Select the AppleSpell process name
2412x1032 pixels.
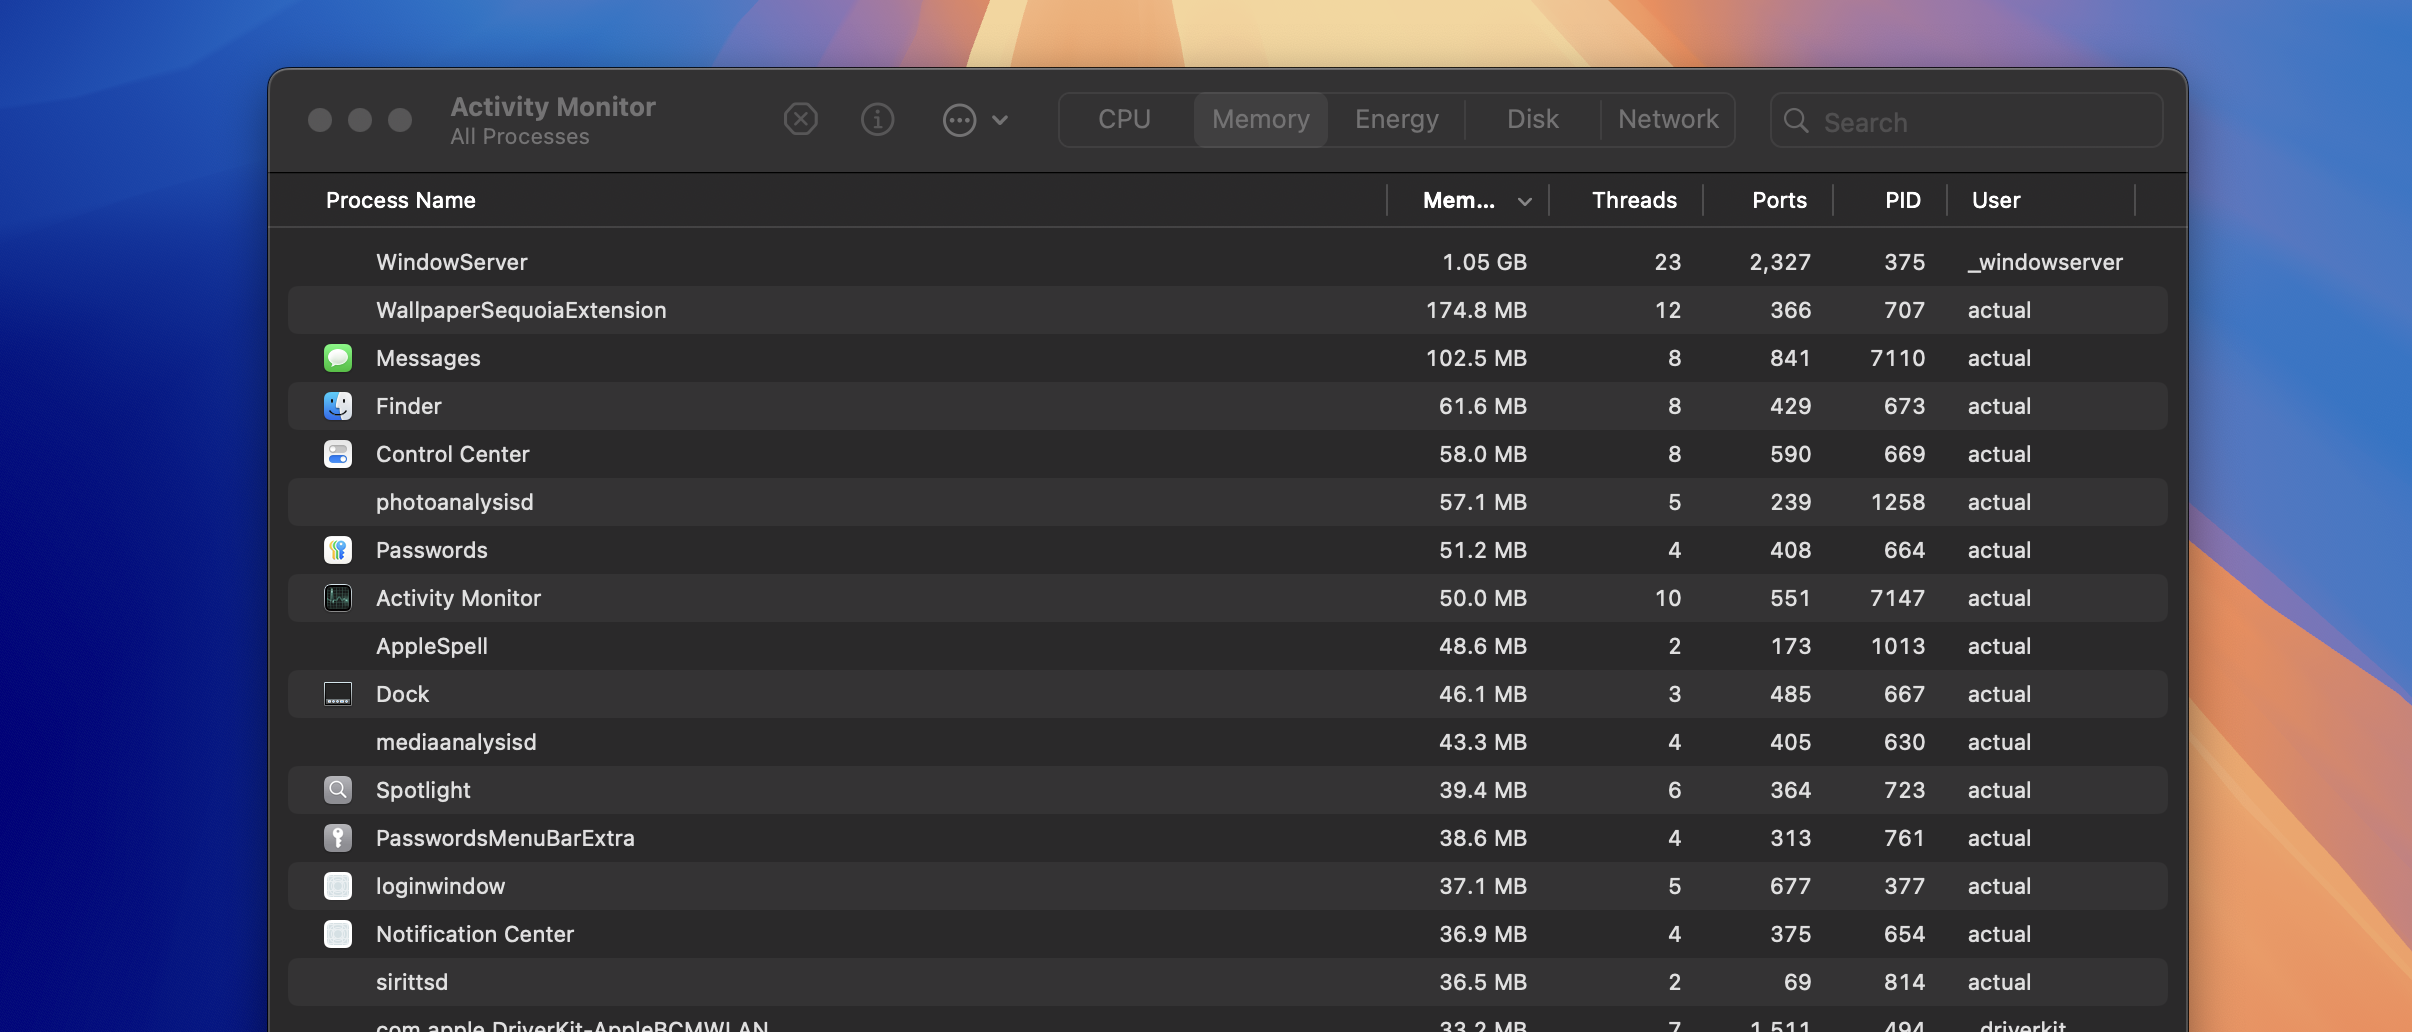click(x=432, y=646)
